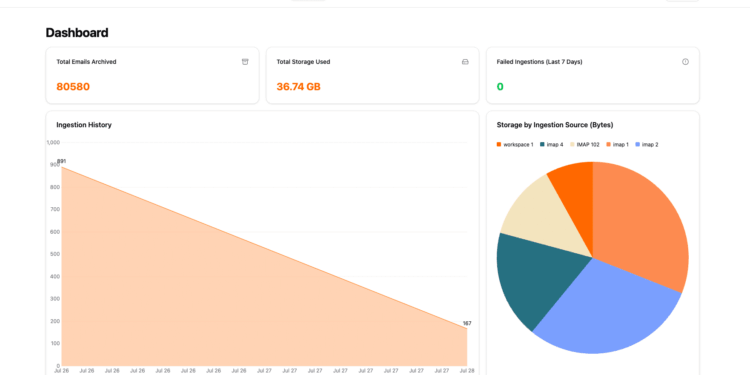Click the 167 data point on Ingestion History
Image resolution: width=750 pixels, height=375 pixels.
pos(467,328)
